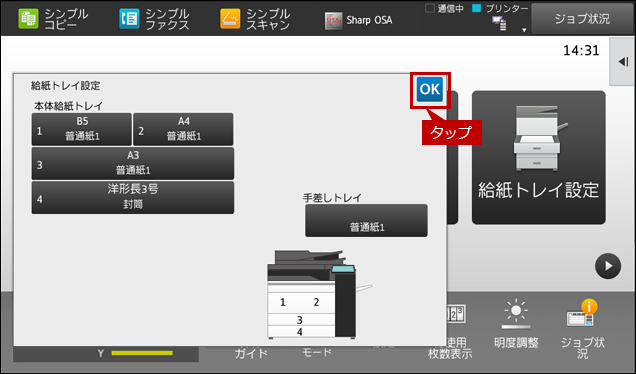Open Simple Fax (シンプルファクス) mode
Viewport: 636px width, 374px height.
[x=154, y=19]
